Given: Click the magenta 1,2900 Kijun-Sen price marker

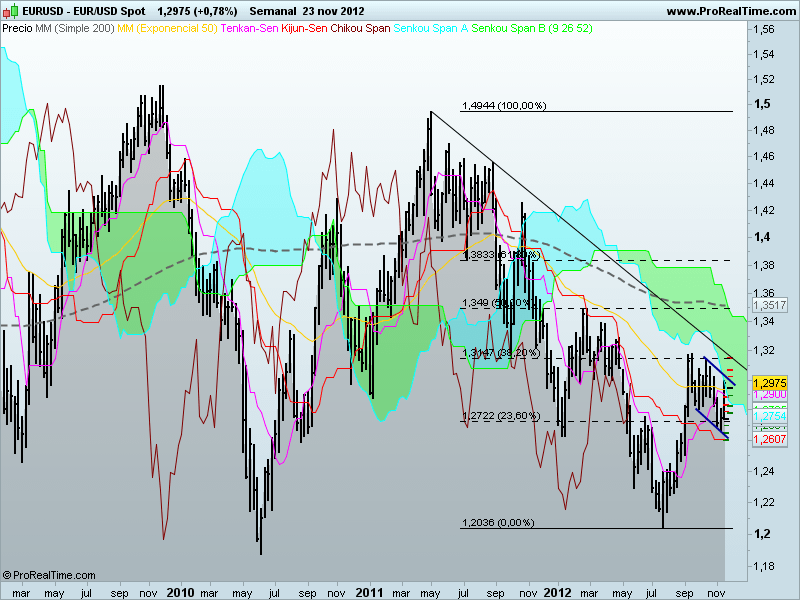Looking at the screenshot, I should point(770,395).
